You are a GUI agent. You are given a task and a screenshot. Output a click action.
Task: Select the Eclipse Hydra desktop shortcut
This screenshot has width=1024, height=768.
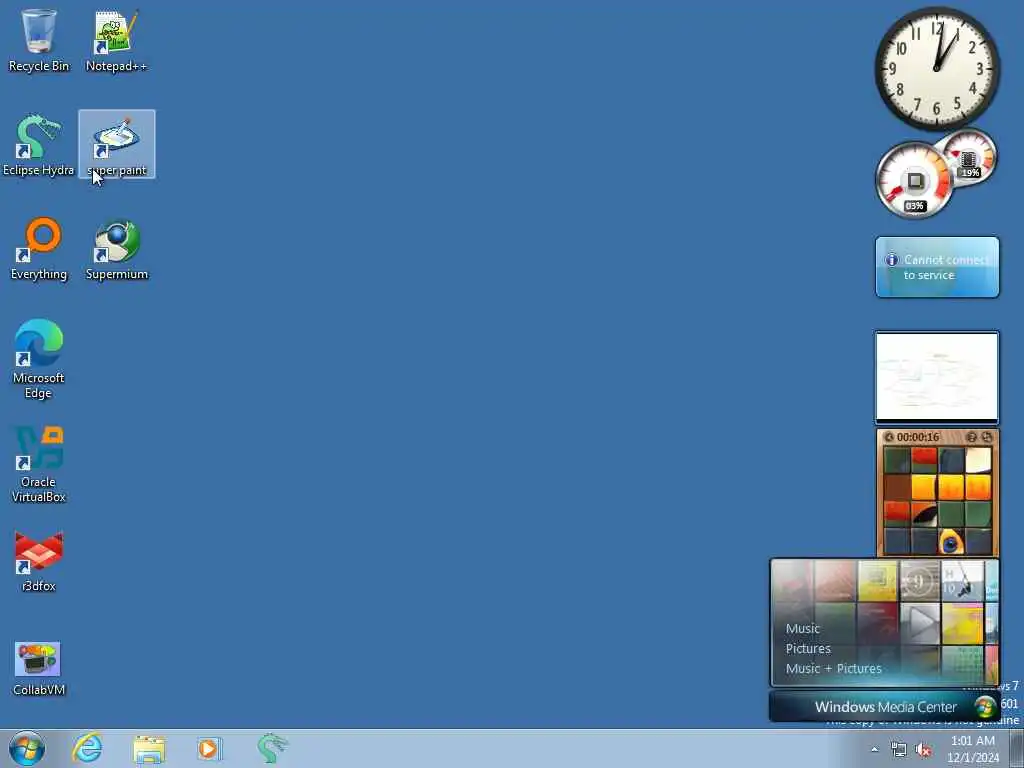coord(39,145)
